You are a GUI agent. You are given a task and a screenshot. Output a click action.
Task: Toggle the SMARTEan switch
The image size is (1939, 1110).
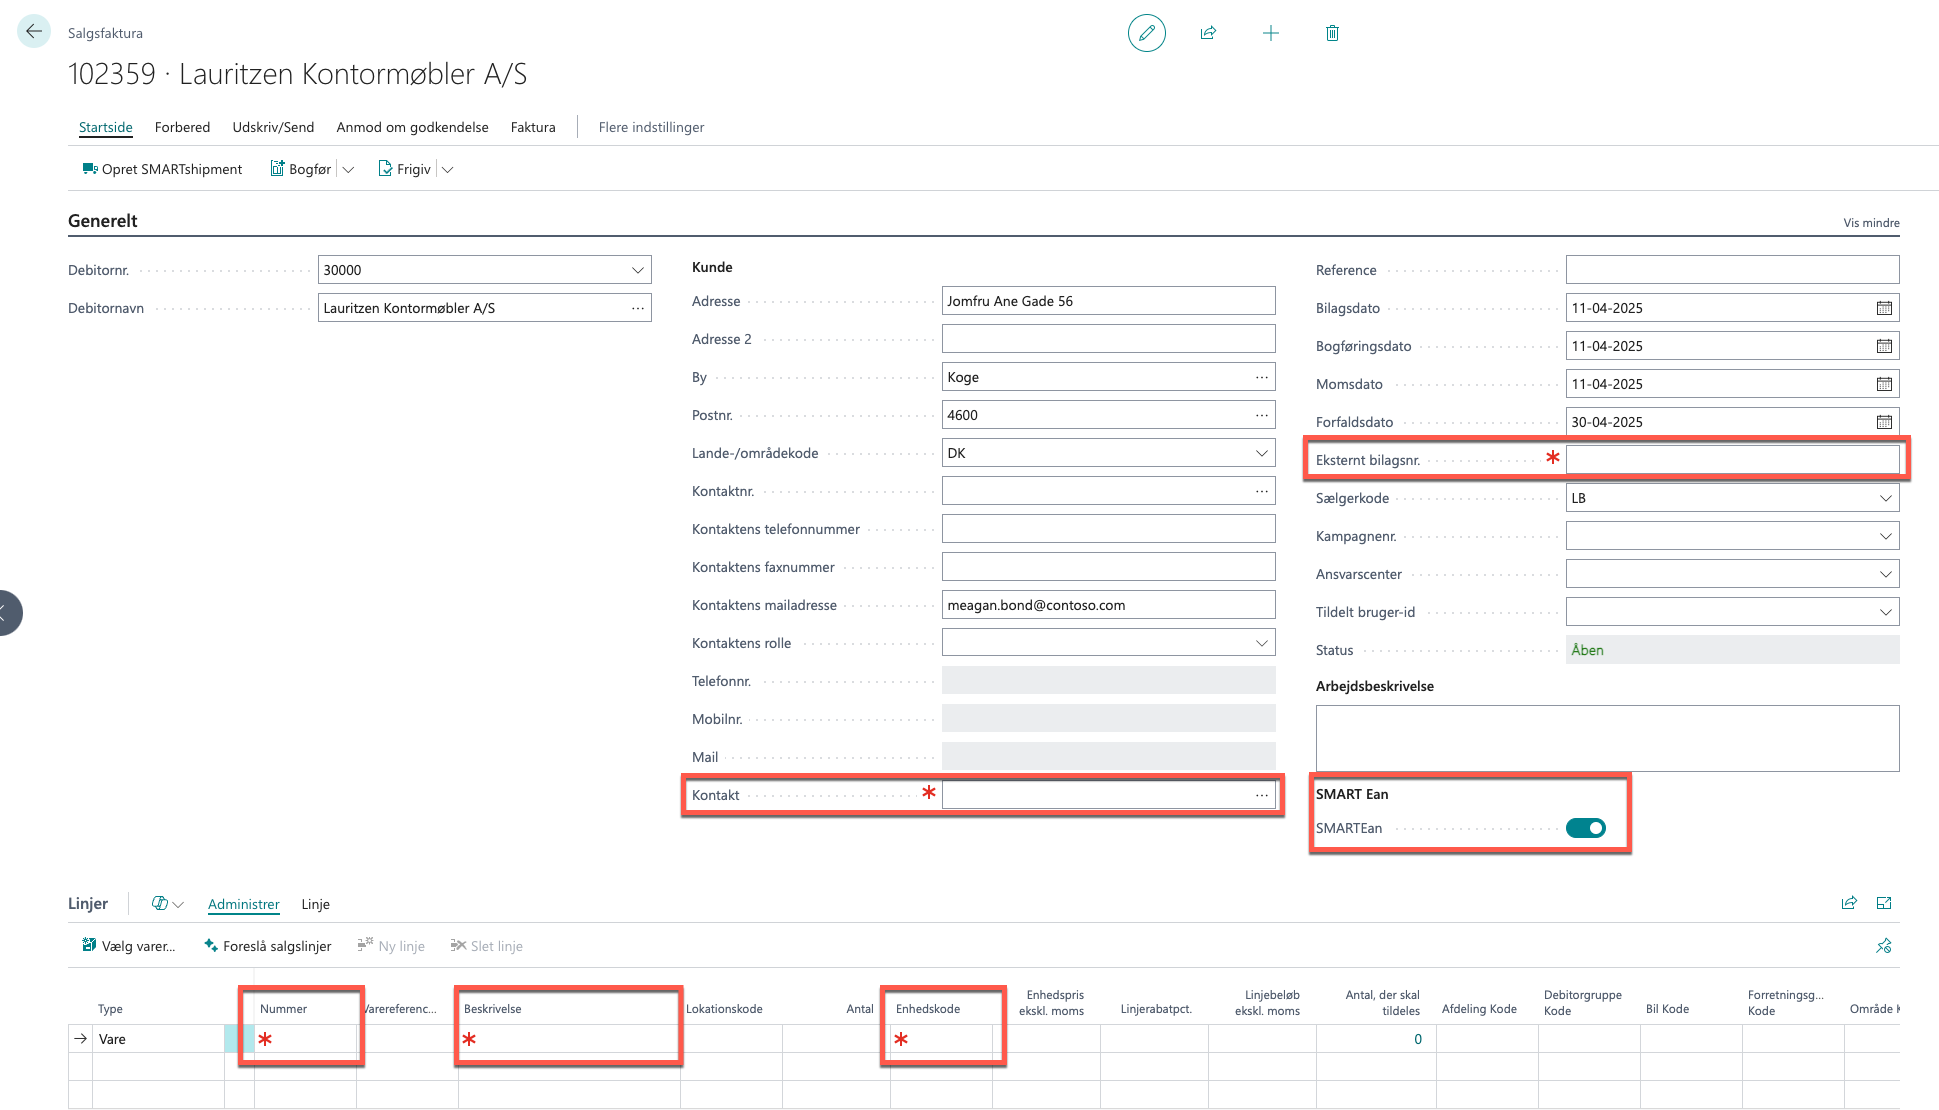pyautogui.click(x=1585, y=828)
